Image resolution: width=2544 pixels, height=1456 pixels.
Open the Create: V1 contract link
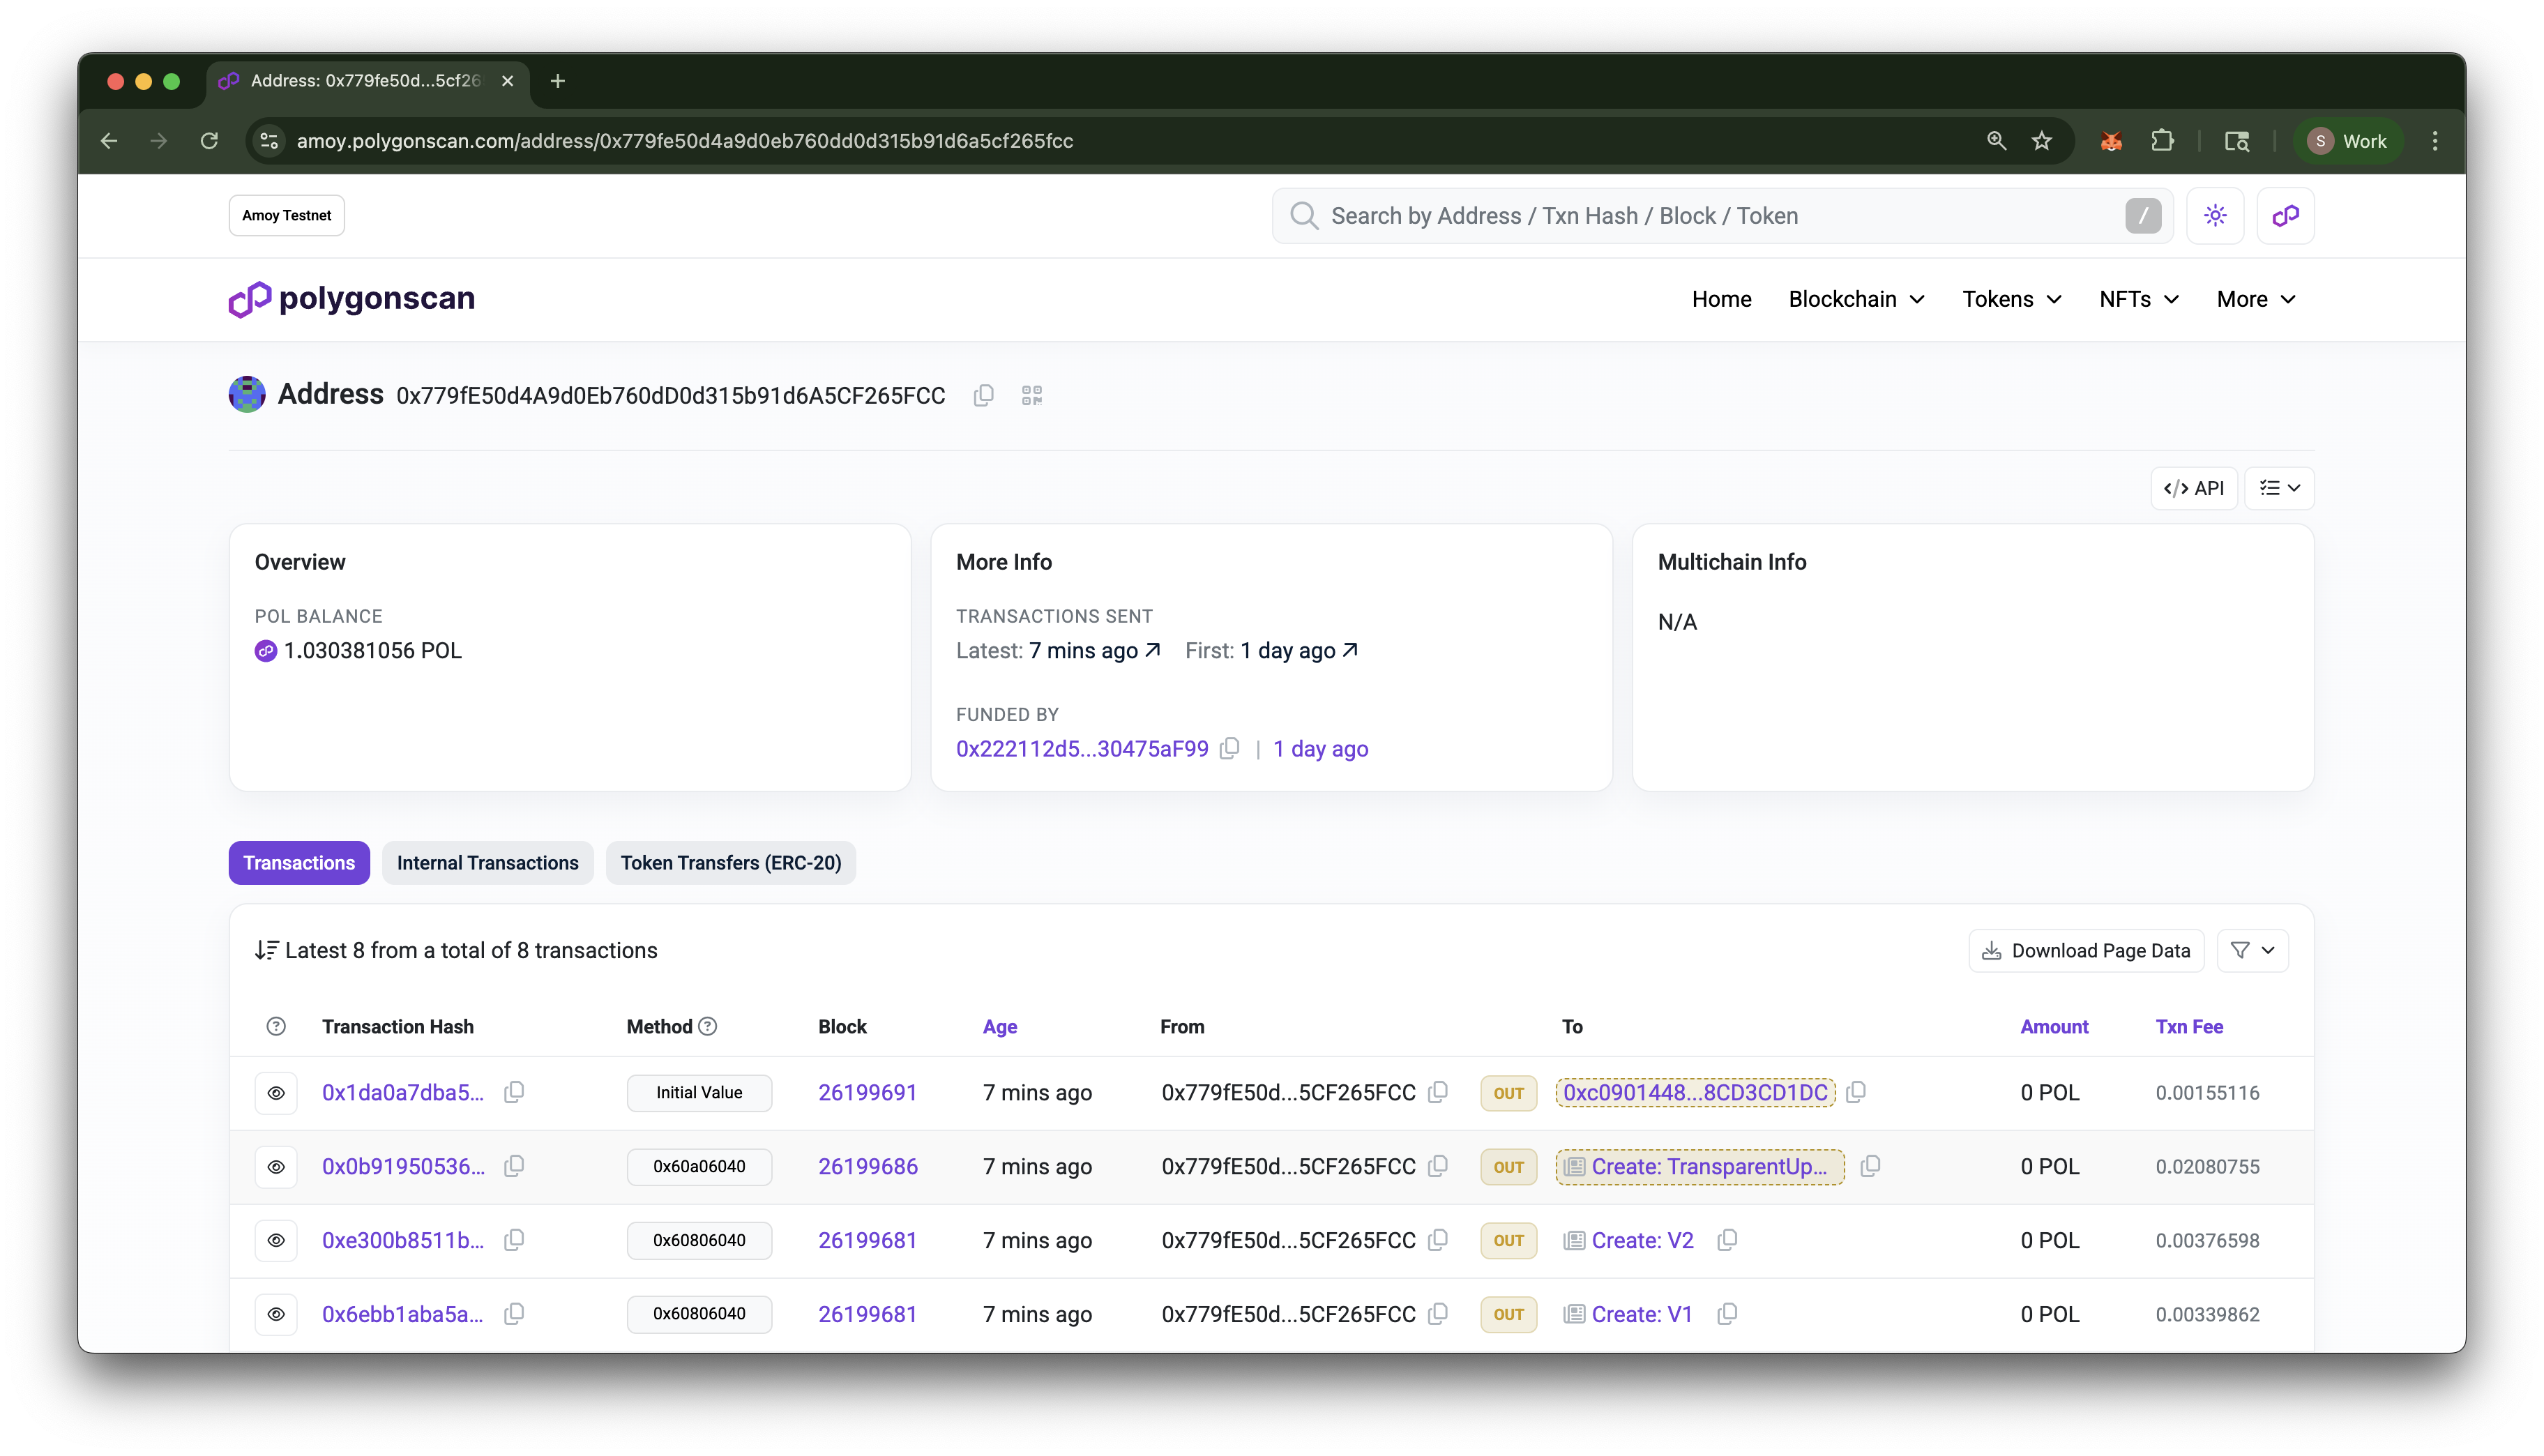[1641, 1314]
